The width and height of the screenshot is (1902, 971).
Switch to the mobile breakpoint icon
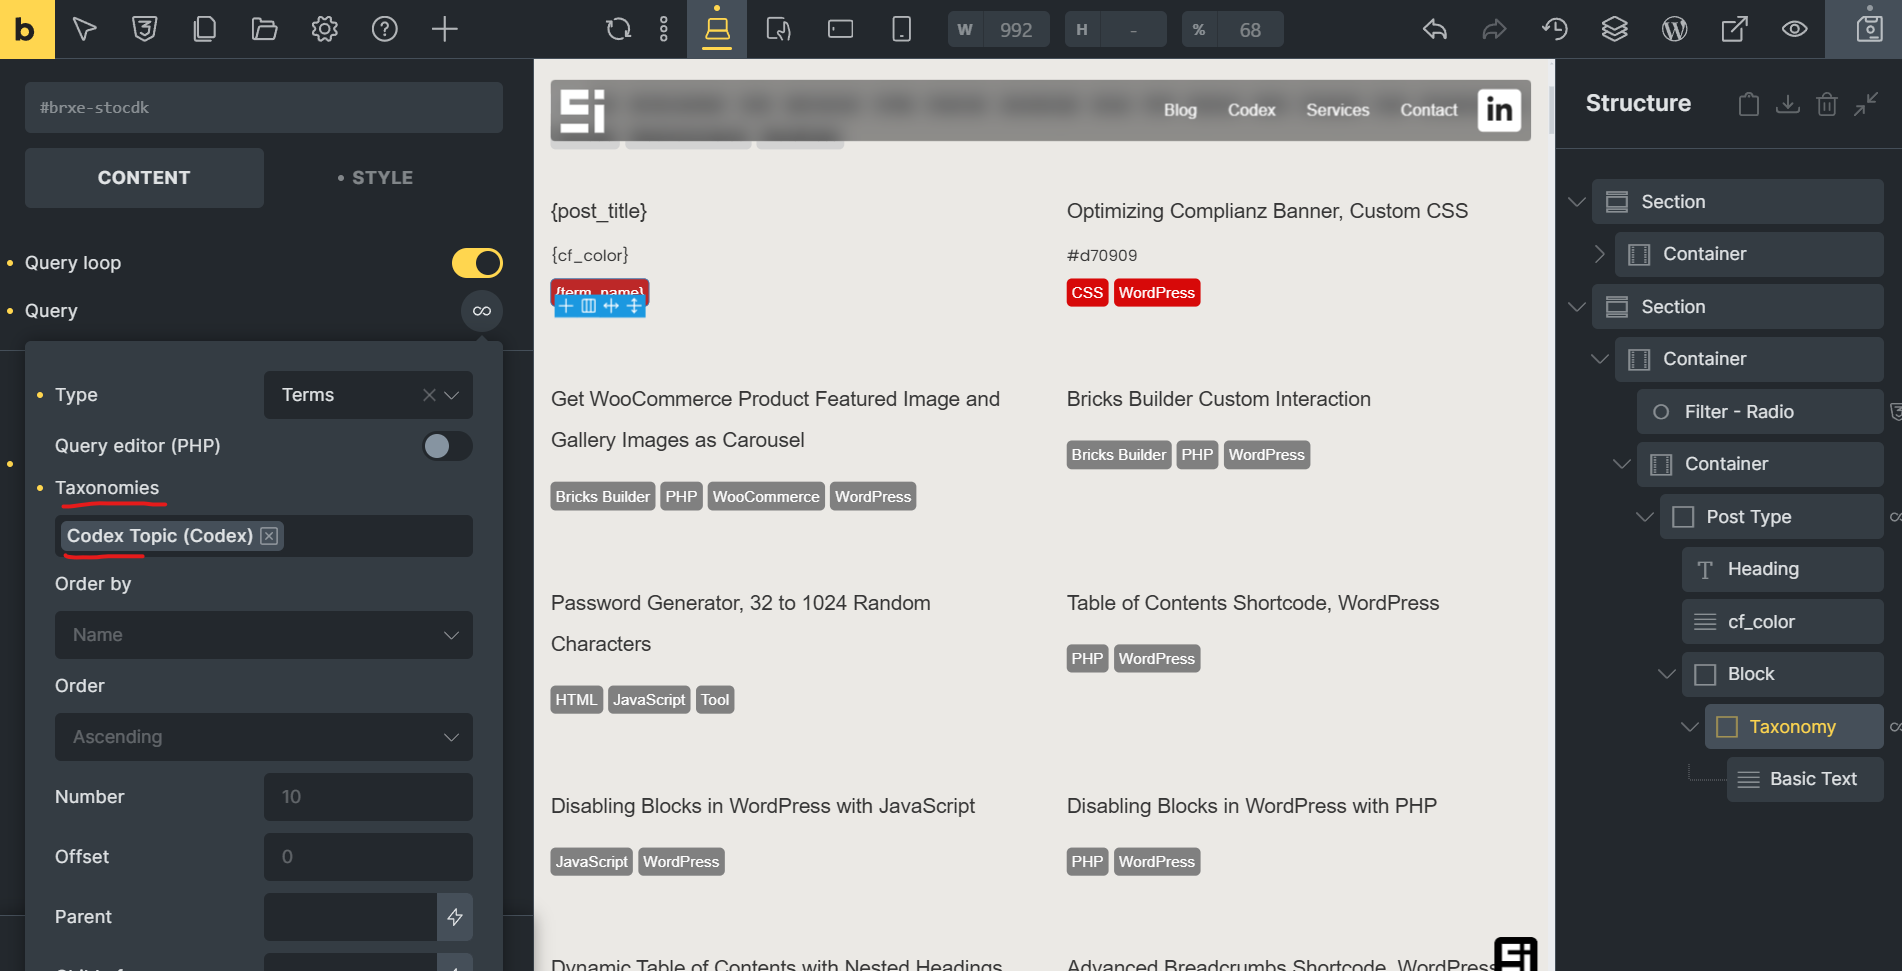point(900,29)
